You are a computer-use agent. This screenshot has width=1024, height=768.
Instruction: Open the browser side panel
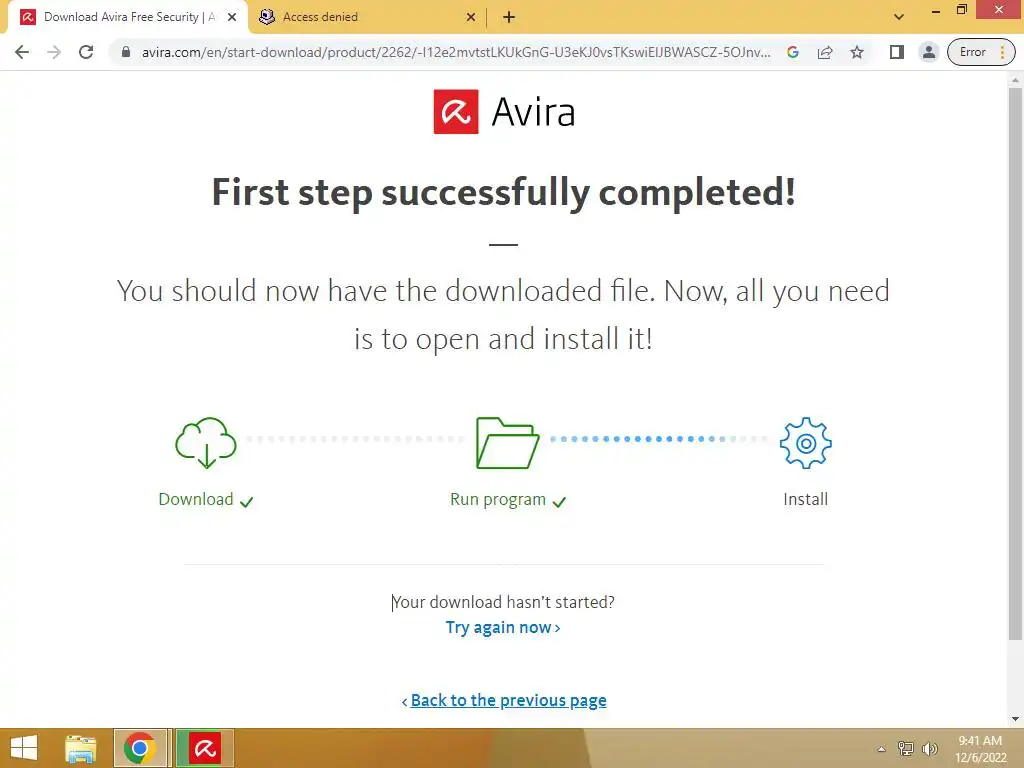pos(897,52)
